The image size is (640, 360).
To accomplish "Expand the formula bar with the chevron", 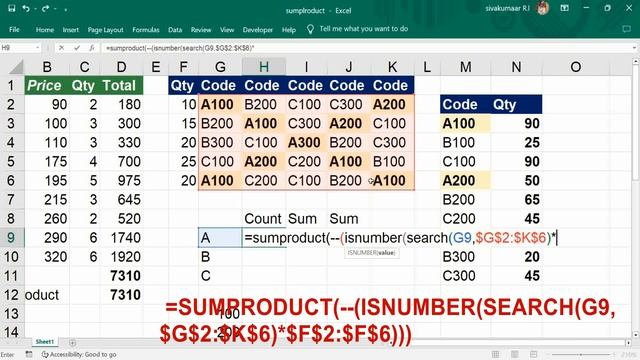I will click(x=634, y=48).
